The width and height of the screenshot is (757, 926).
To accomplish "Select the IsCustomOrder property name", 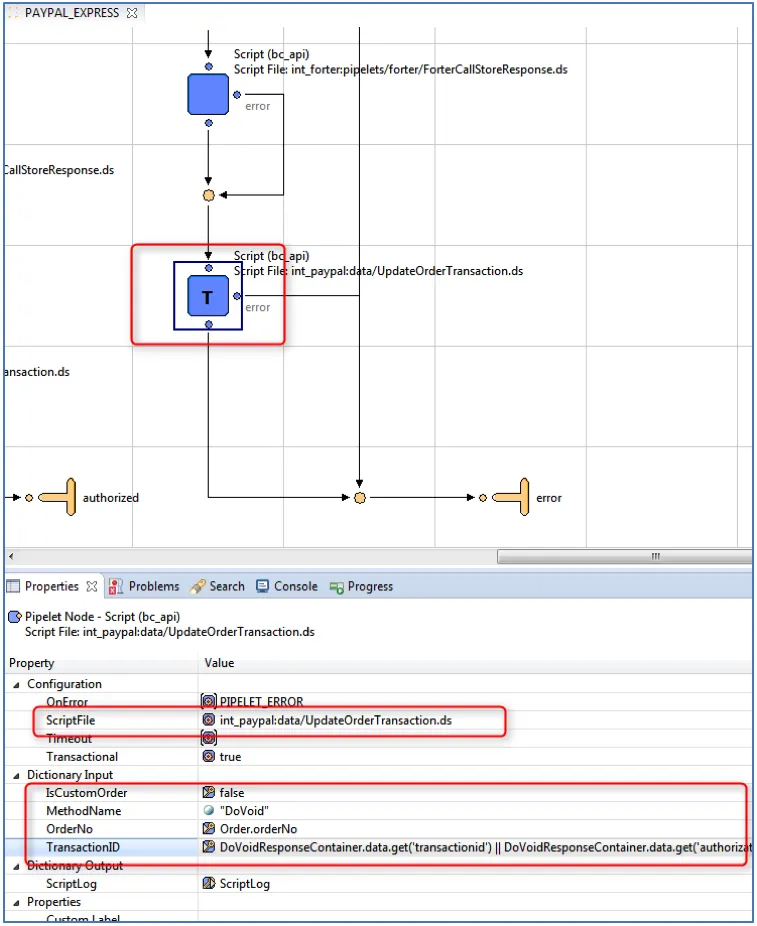I will tap(86, 793).
